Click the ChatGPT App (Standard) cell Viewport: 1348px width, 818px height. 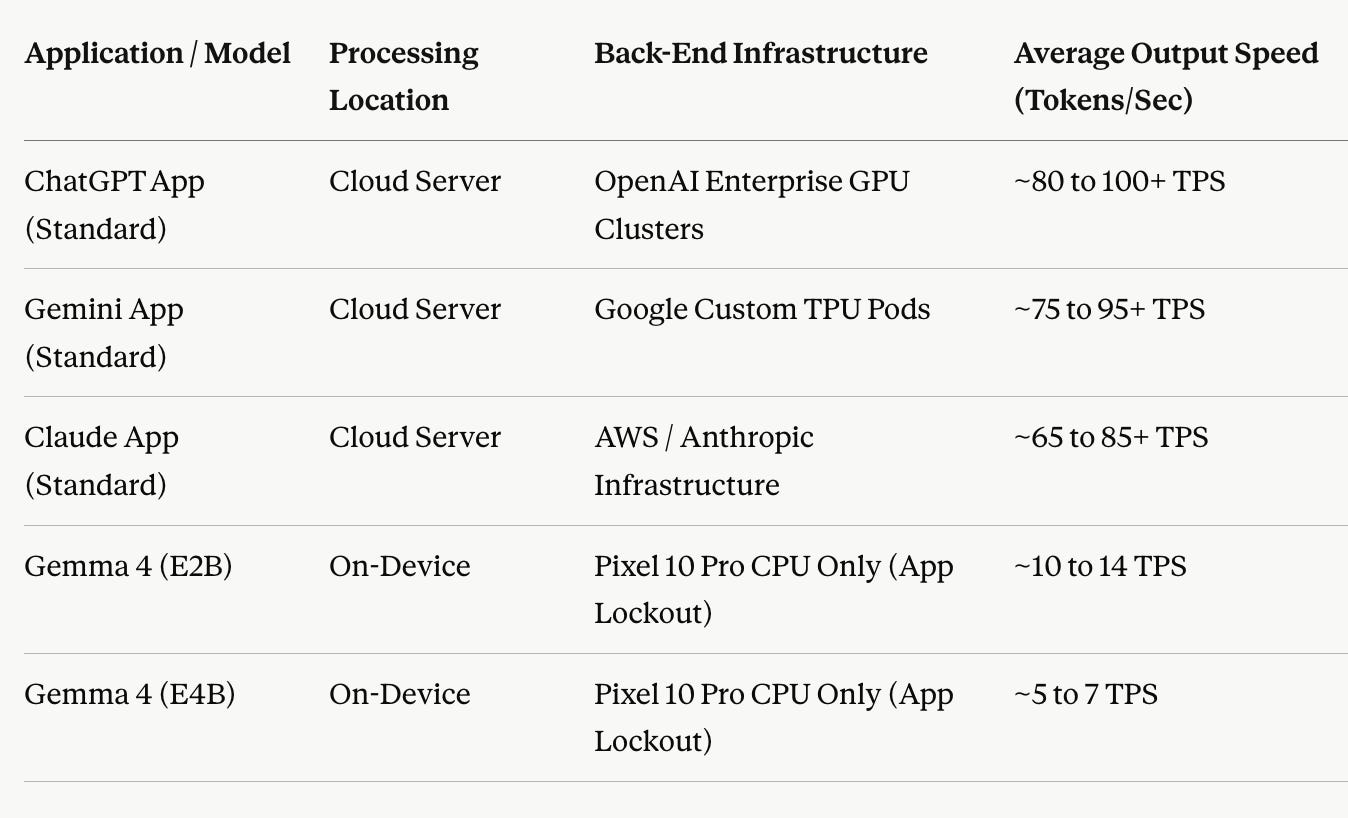pyautogui.click(x=115, y=205)
